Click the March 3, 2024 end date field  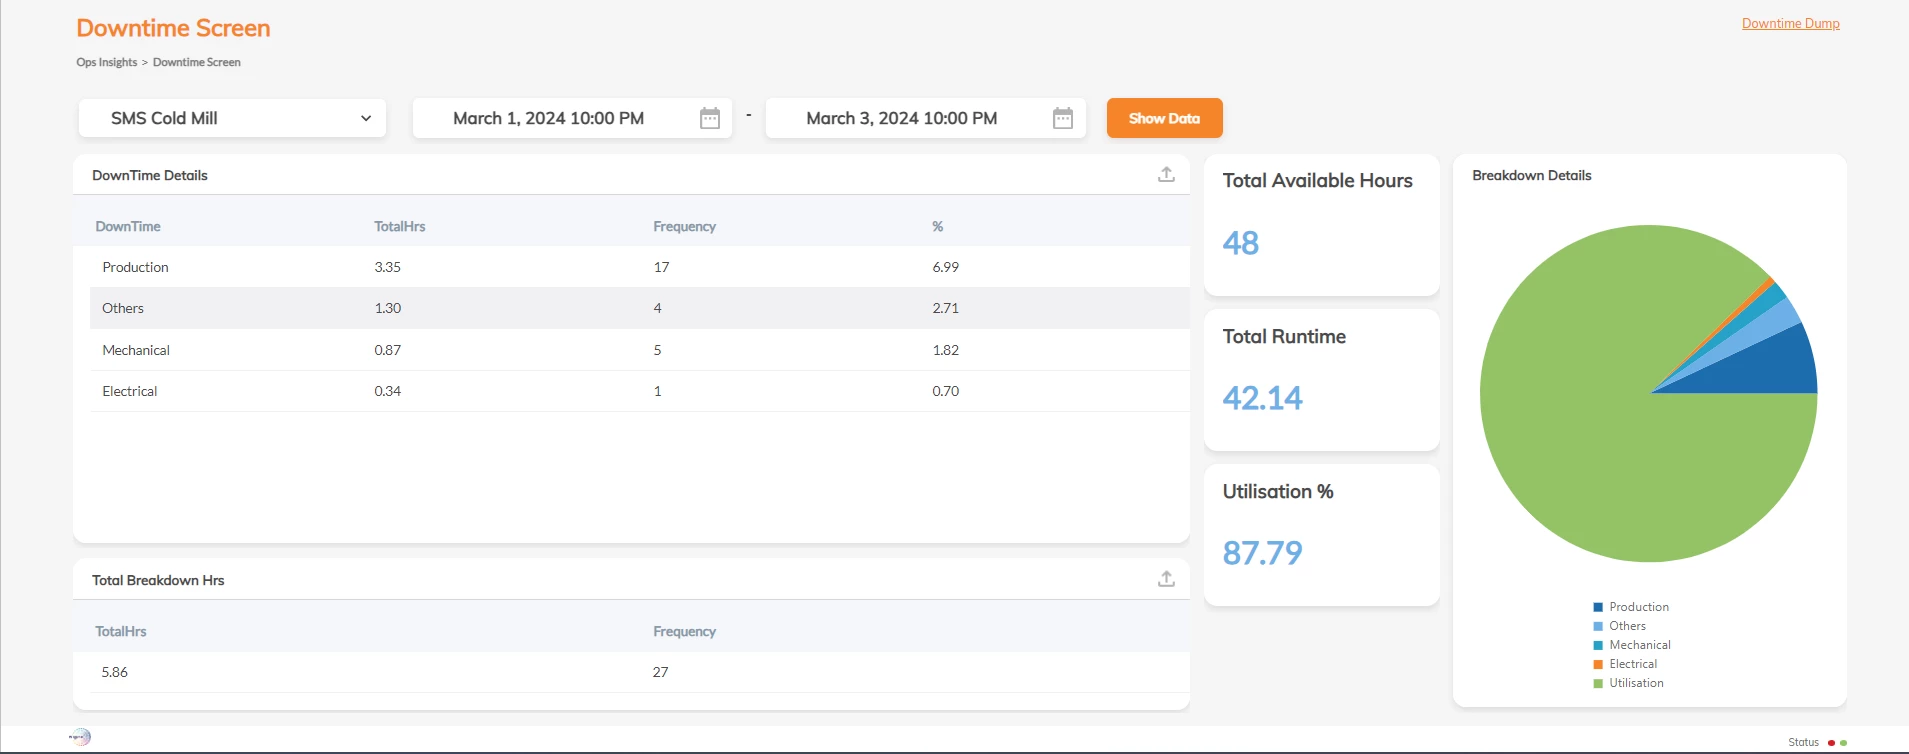point(925,118)
